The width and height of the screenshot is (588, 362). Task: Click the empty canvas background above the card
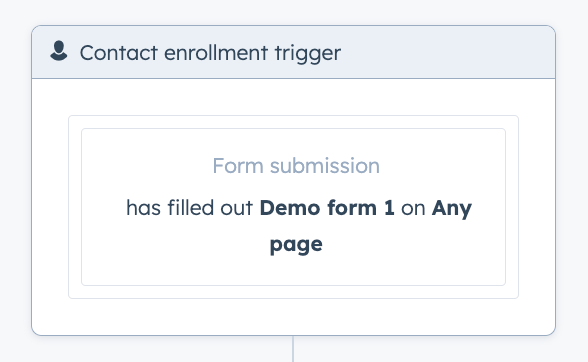point(293,12)
